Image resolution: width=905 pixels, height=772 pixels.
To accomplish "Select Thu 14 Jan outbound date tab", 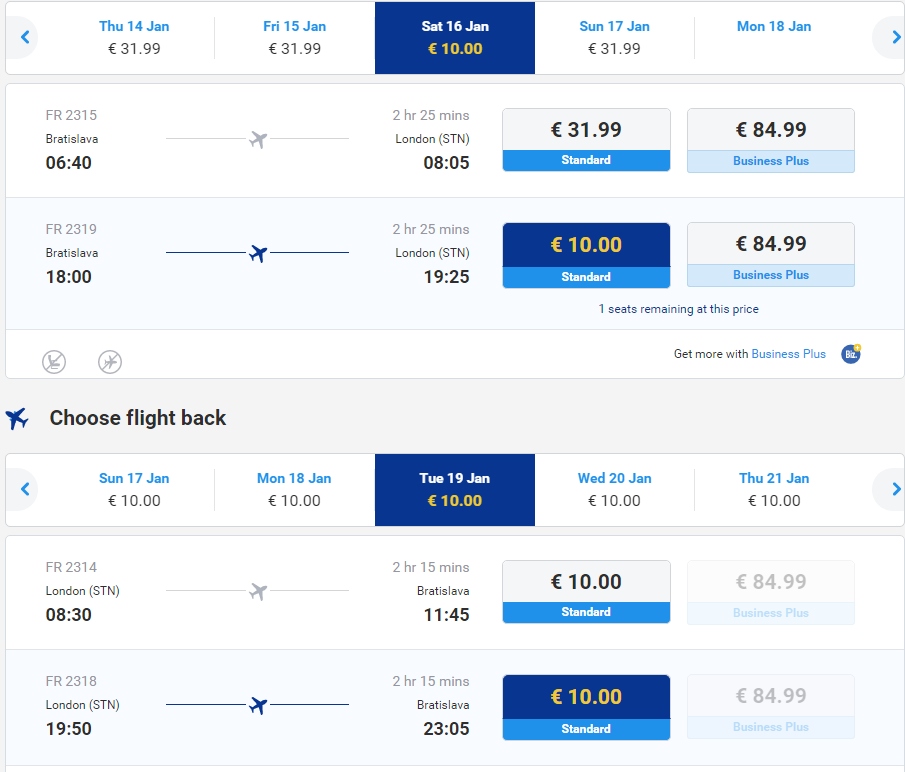I will point(134,38).
